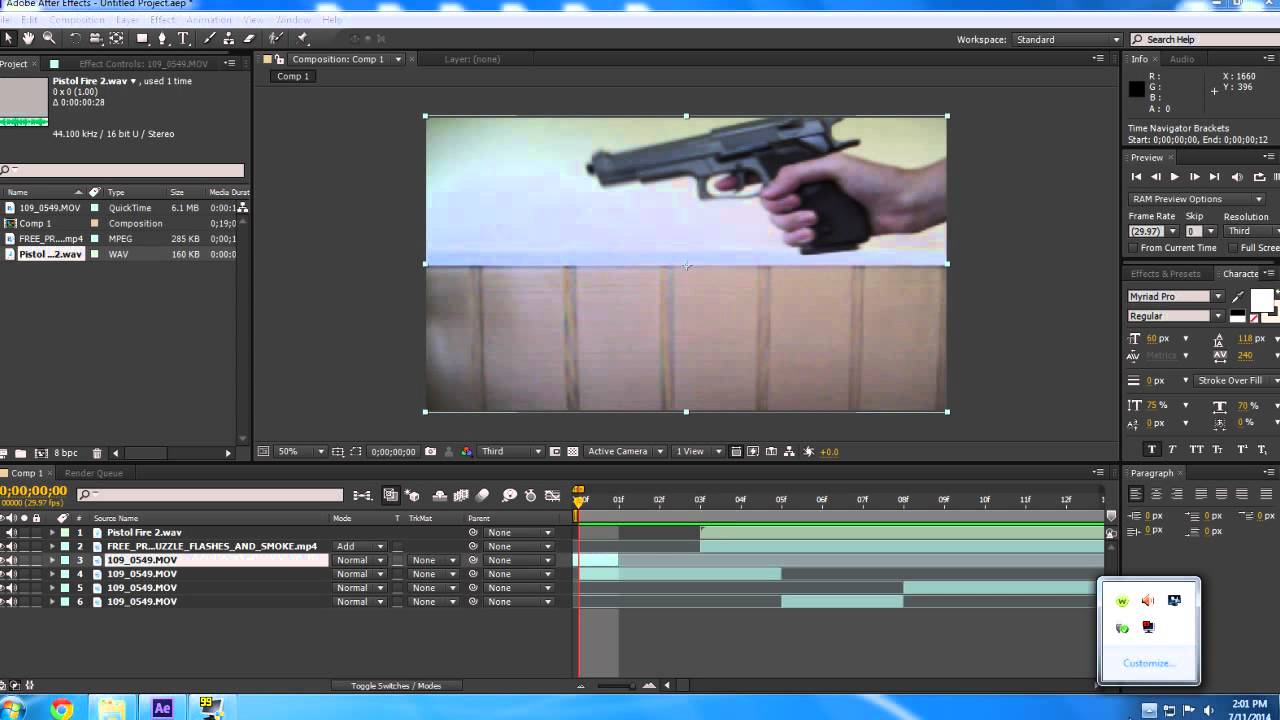The height and width of the screenshot is (720, 1280).
Task: Select the Comp 1 breadcrumb tab in viewer
Action: (293, 76)
